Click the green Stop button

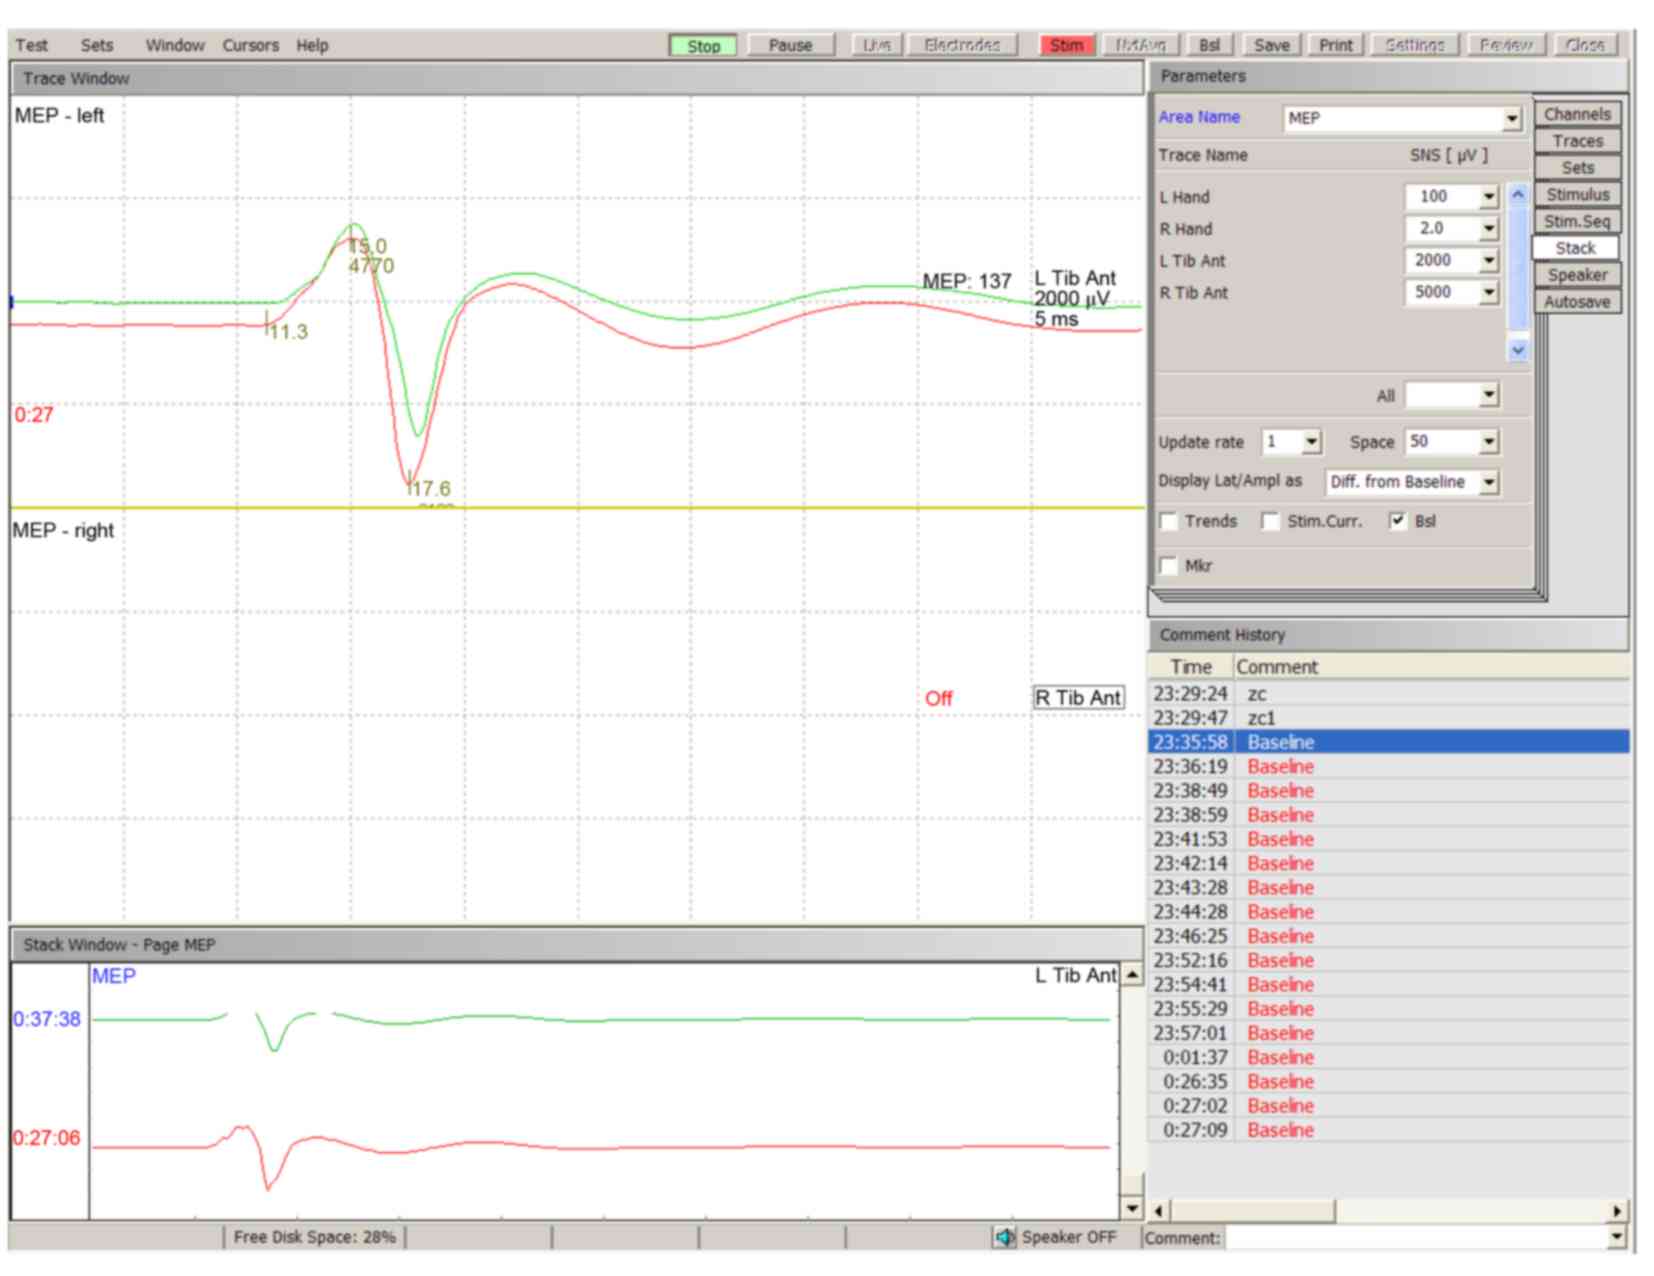(703, 46)
